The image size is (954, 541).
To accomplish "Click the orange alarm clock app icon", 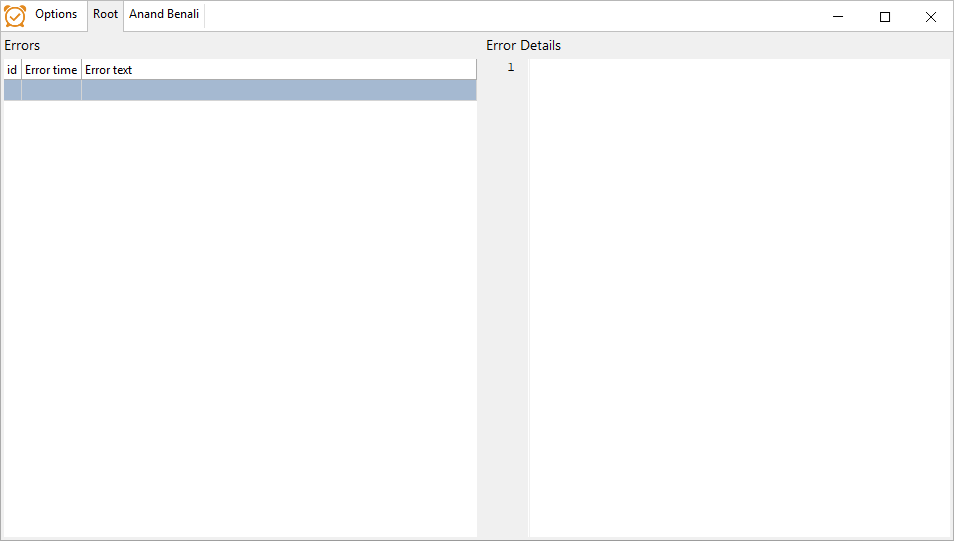I will (x=15, y=16).
